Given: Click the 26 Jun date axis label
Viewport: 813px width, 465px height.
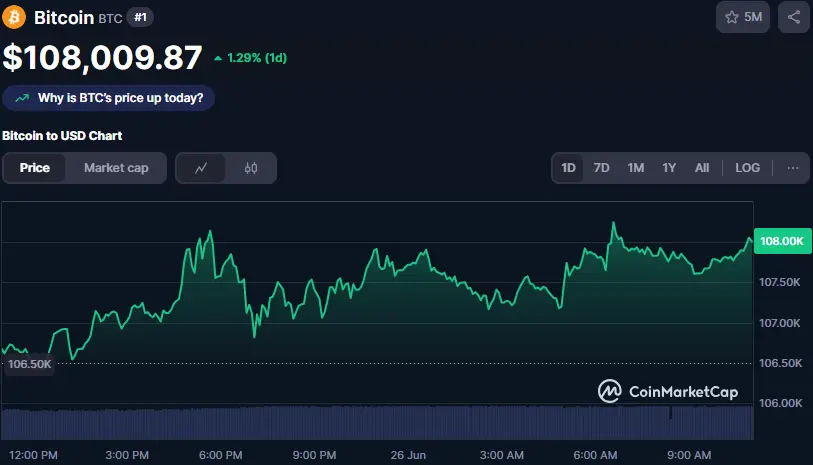Looking at the screenshot, I should coord(408,455).
